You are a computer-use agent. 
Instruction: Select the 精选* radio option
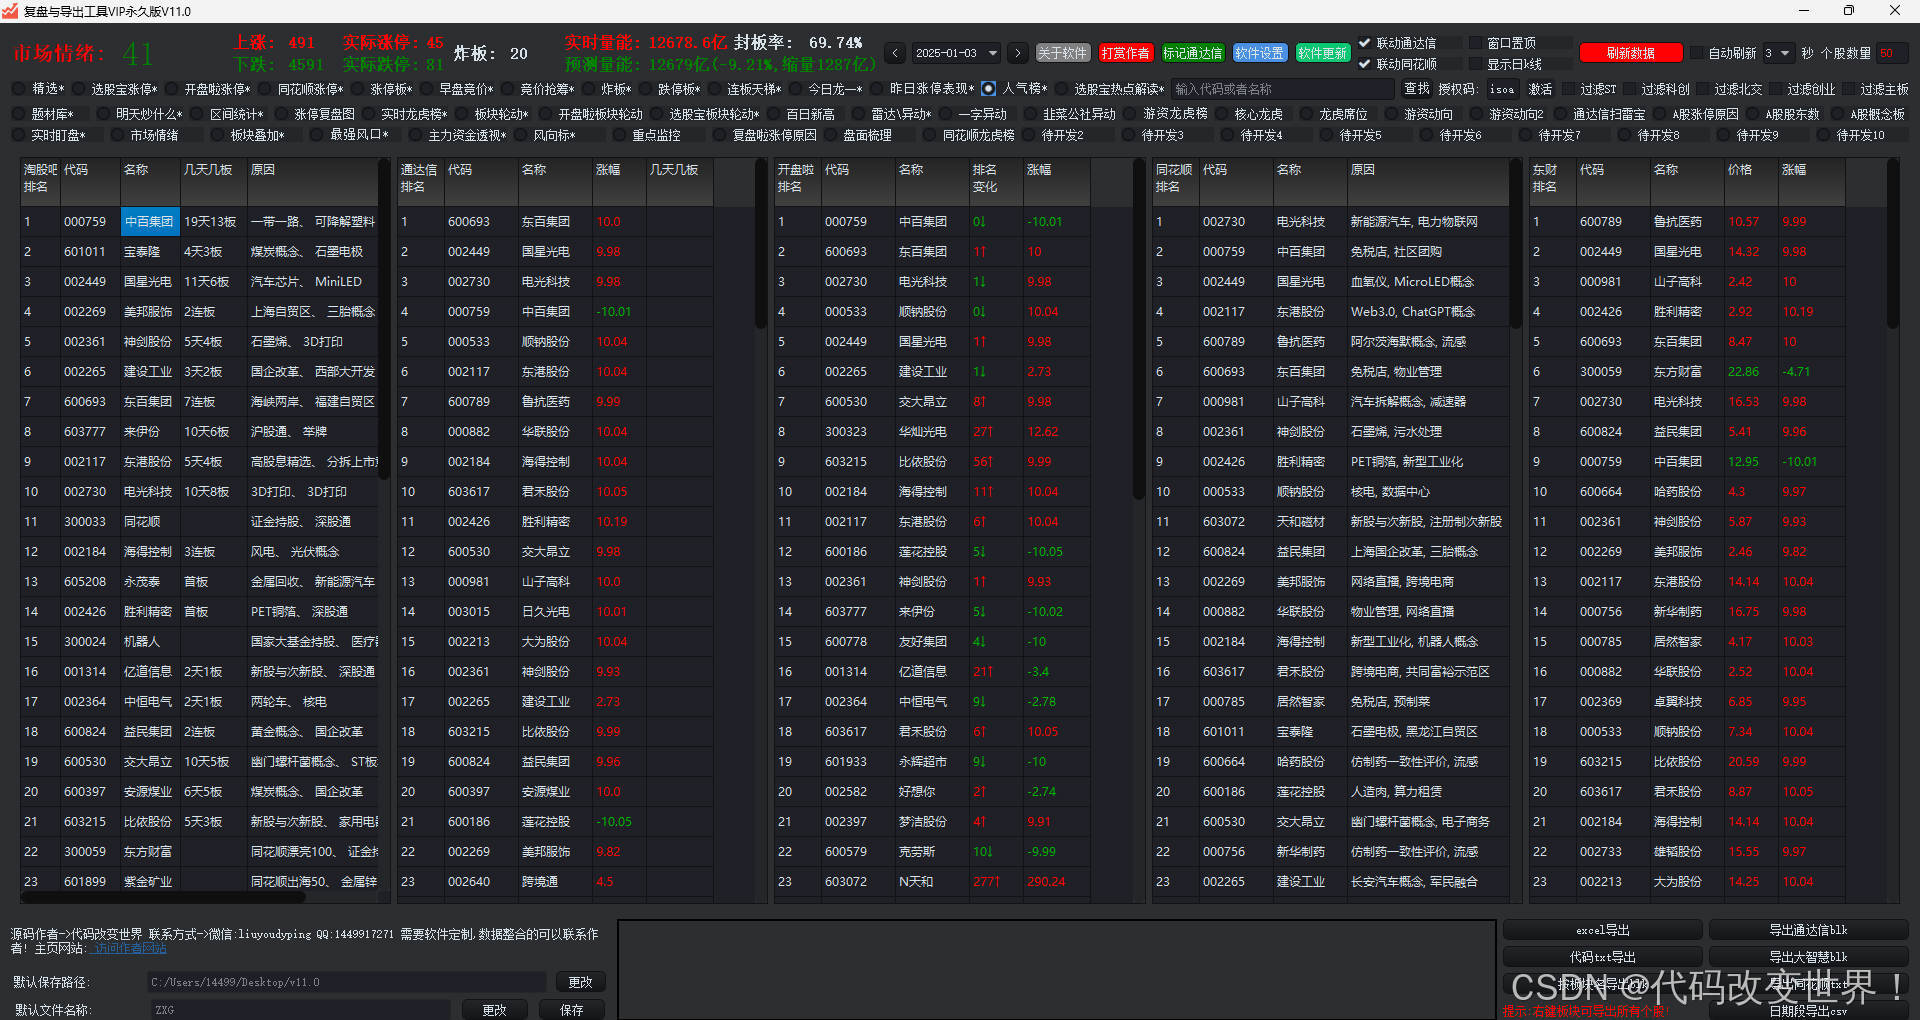(18, 89)
